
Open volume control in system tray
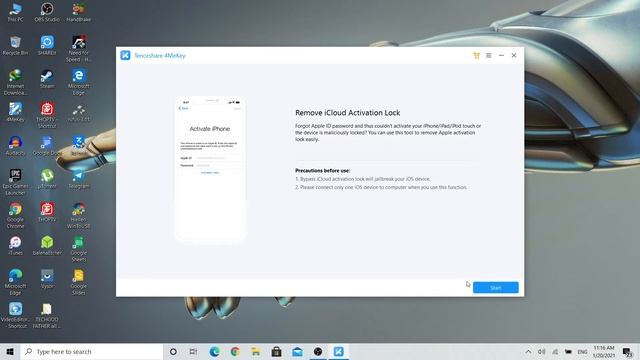point(542,351)
